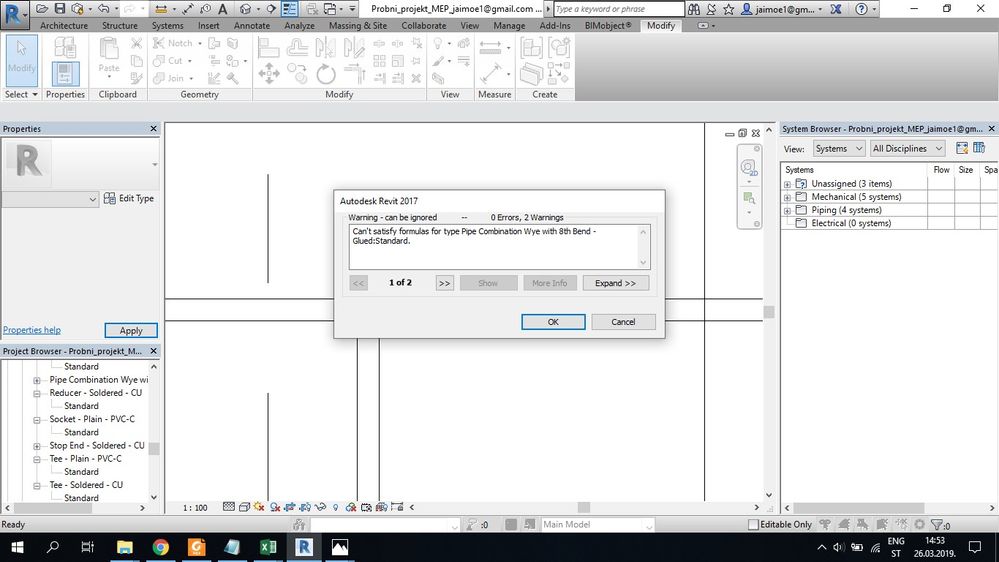Image resolution: width=999 pixels, height=562 pixels.
Task: Click the Zoom Region icon in the navigation bar
Action: 749,198
